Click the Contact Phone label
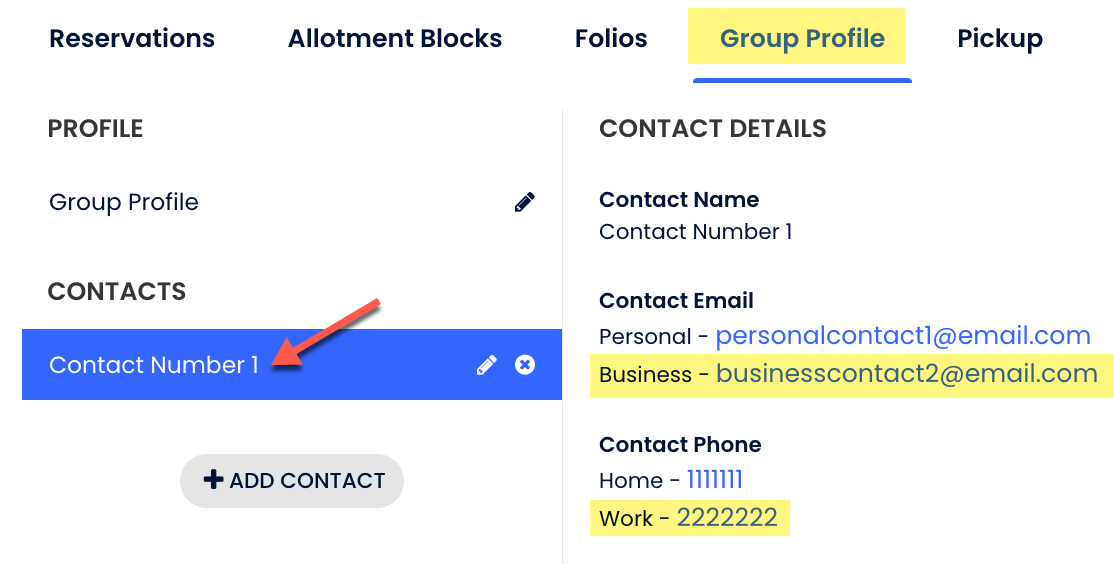The height and width of the screenshot is (564, 1114). [680, 445]
